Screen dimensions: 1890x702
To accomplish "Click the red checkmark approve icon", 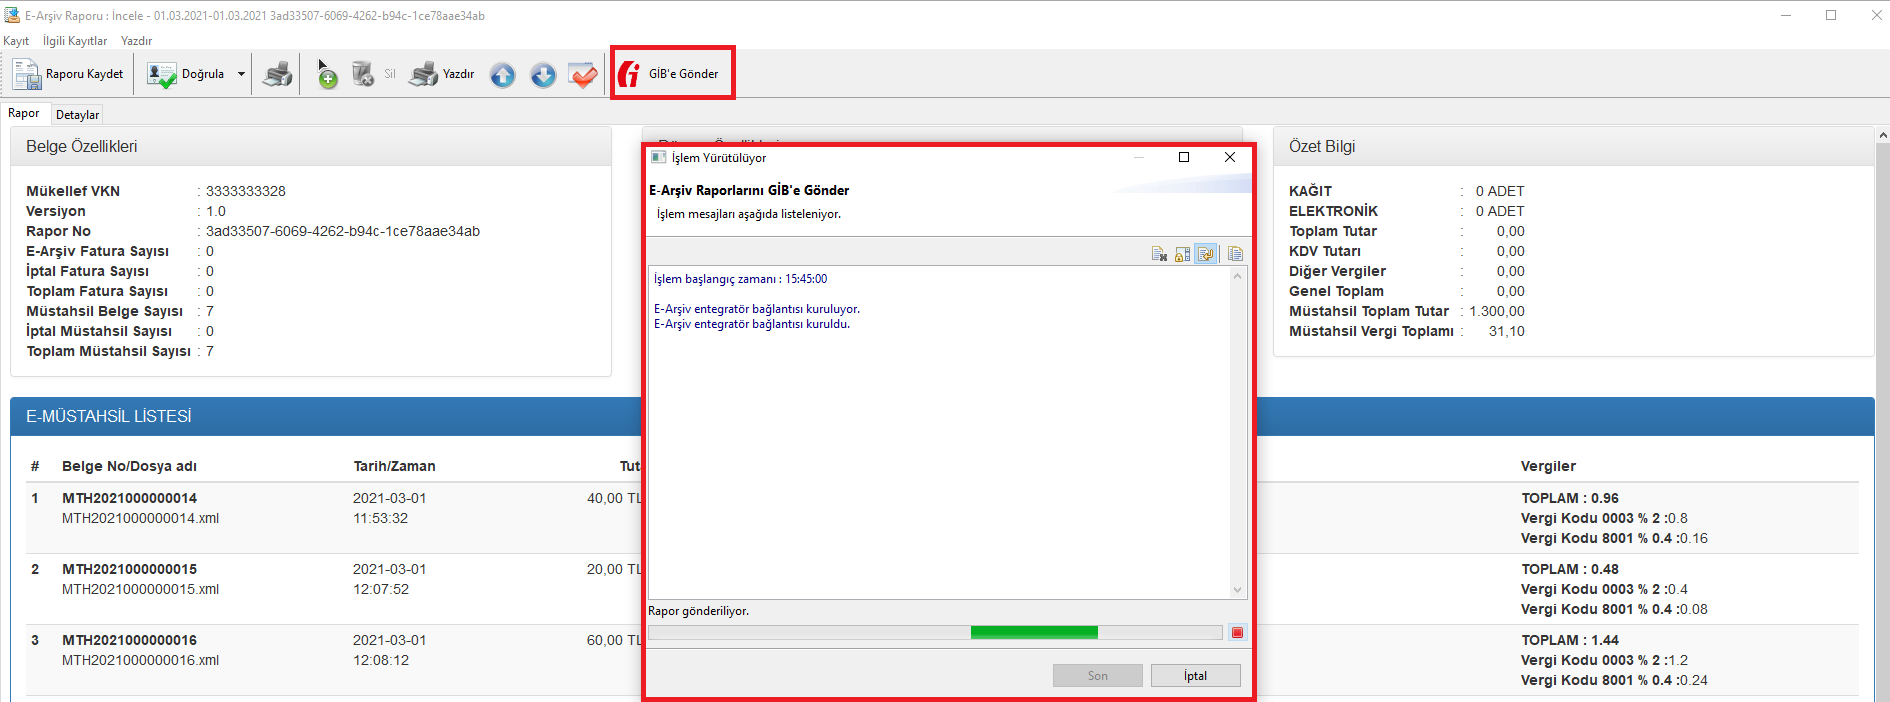I will click(582, 75).
